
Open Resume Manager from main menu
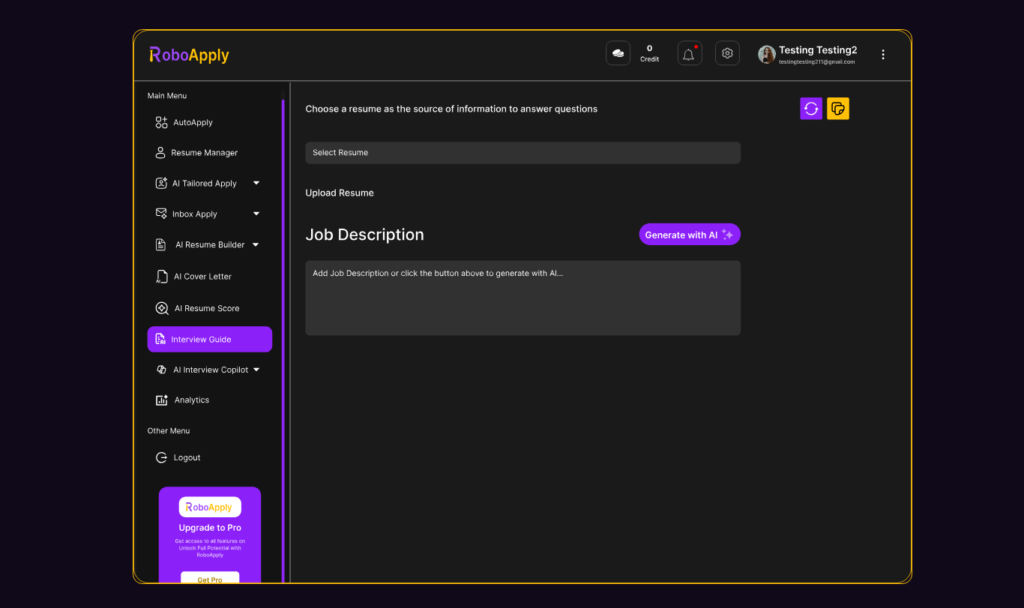(x=203, y=153)
